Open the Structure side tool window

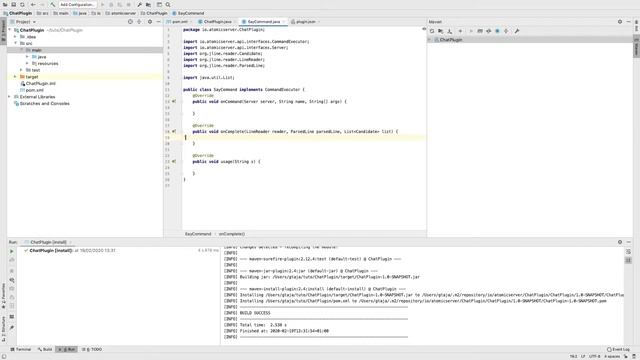click(3, 329)
